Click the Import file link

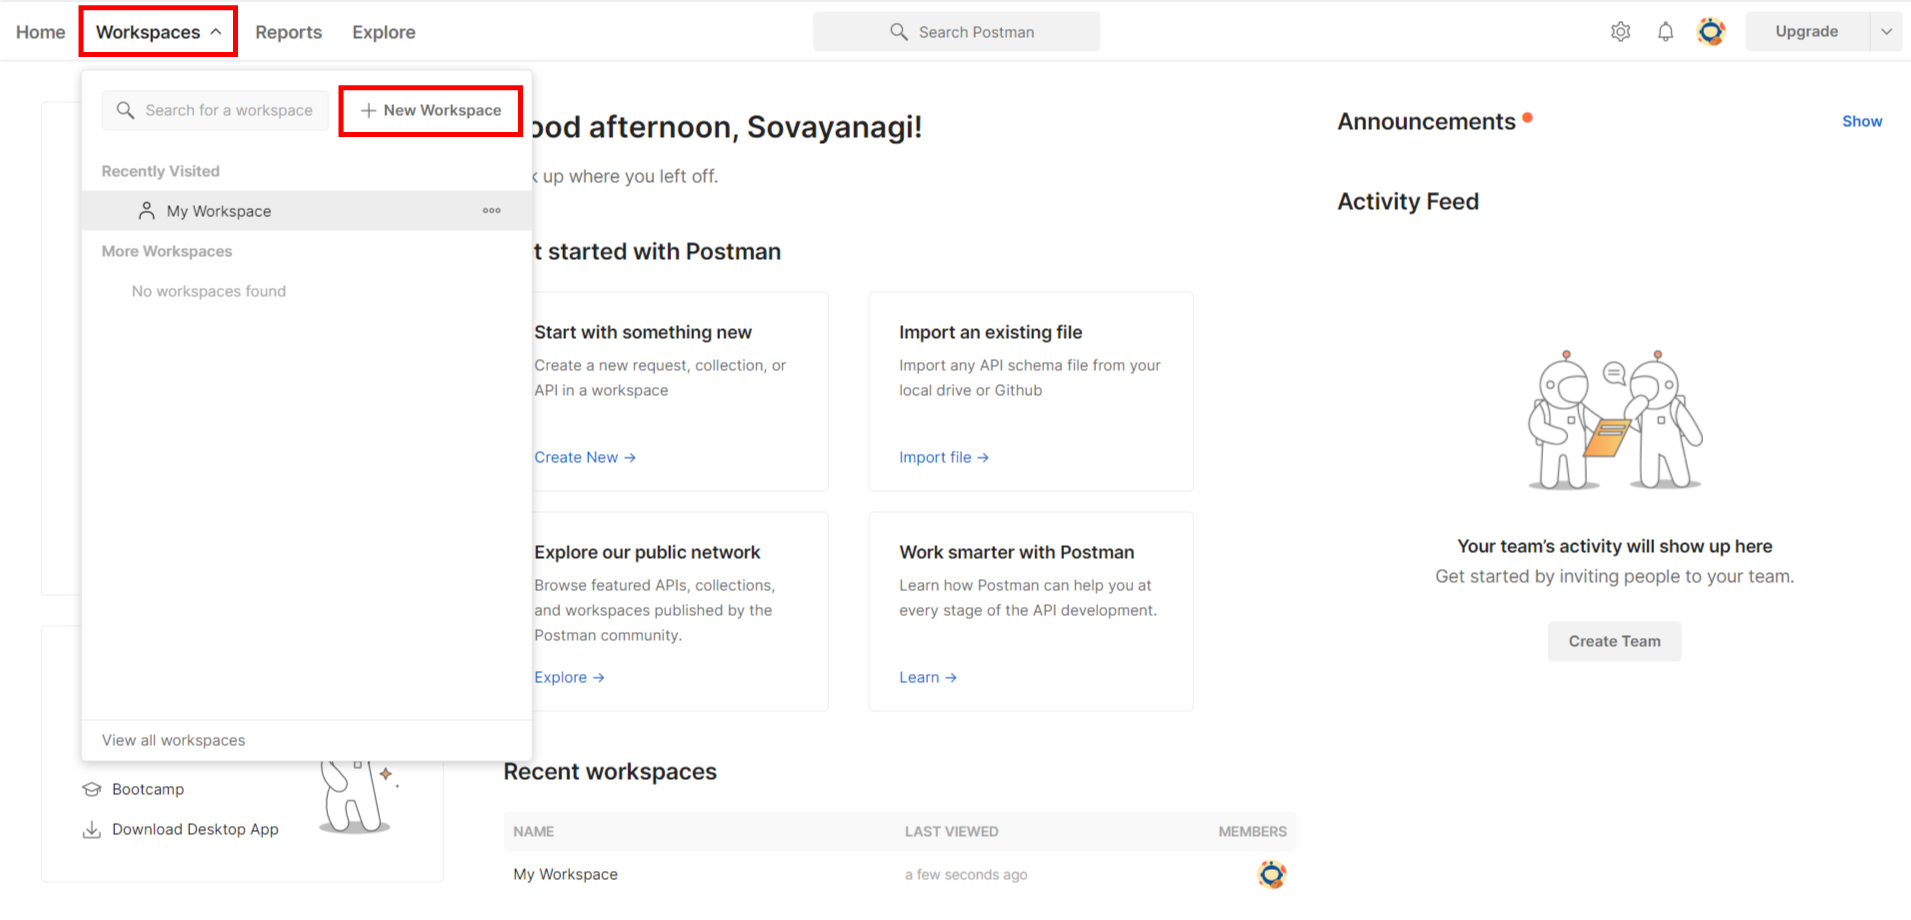935,457
